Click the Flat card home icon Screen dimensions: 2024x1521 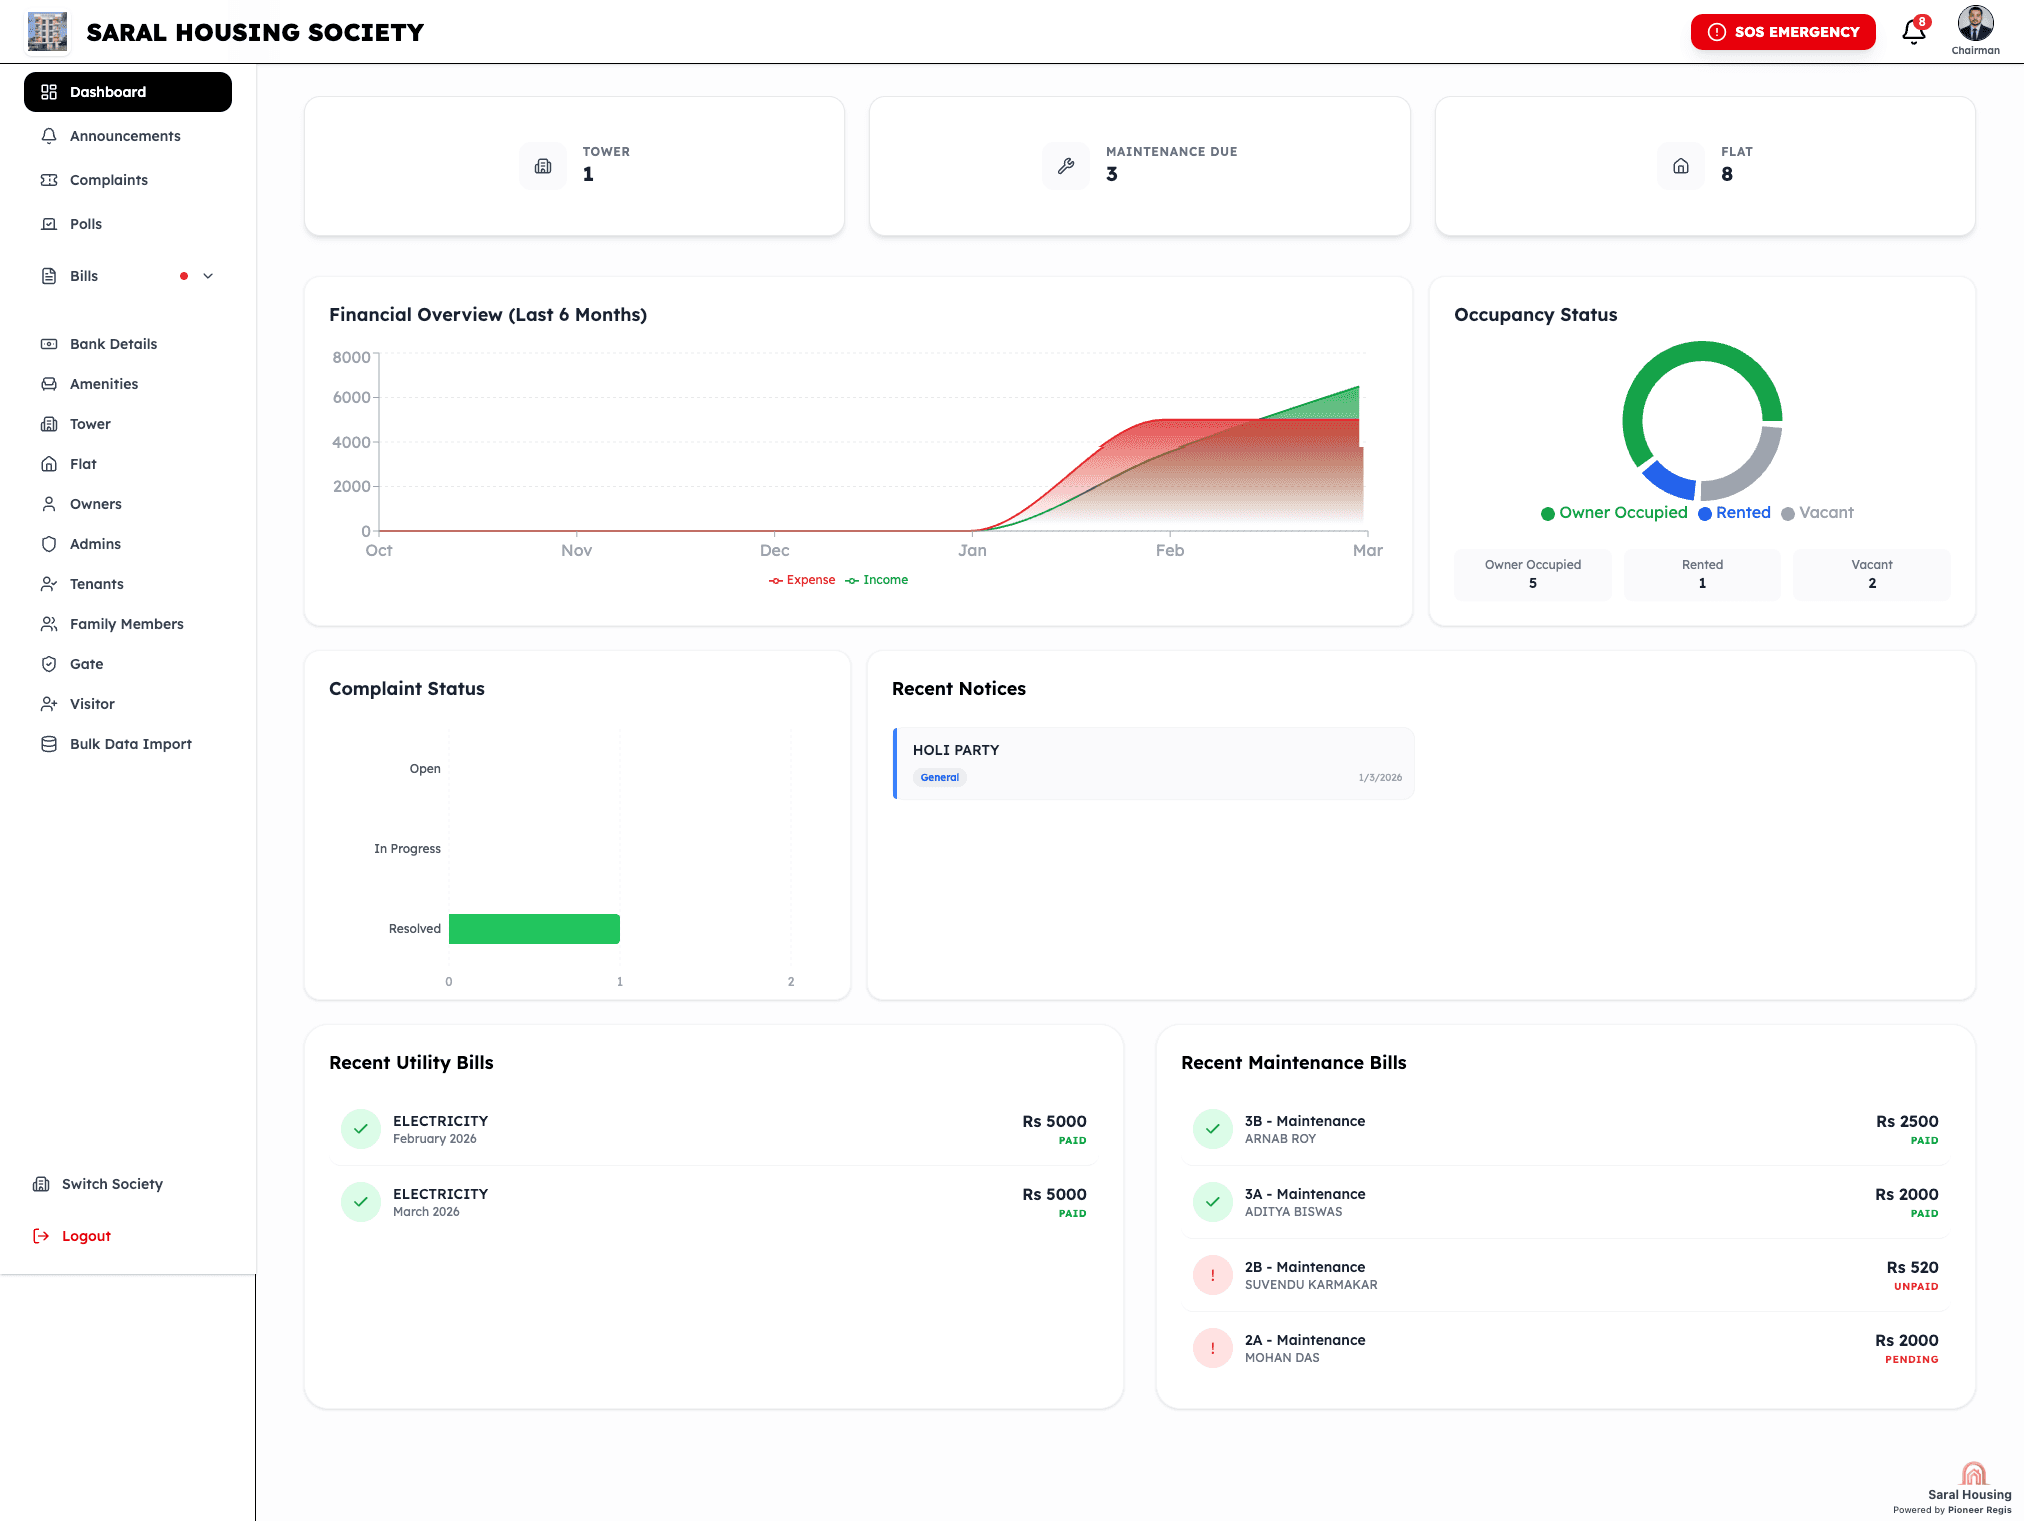click(1681, 166)
